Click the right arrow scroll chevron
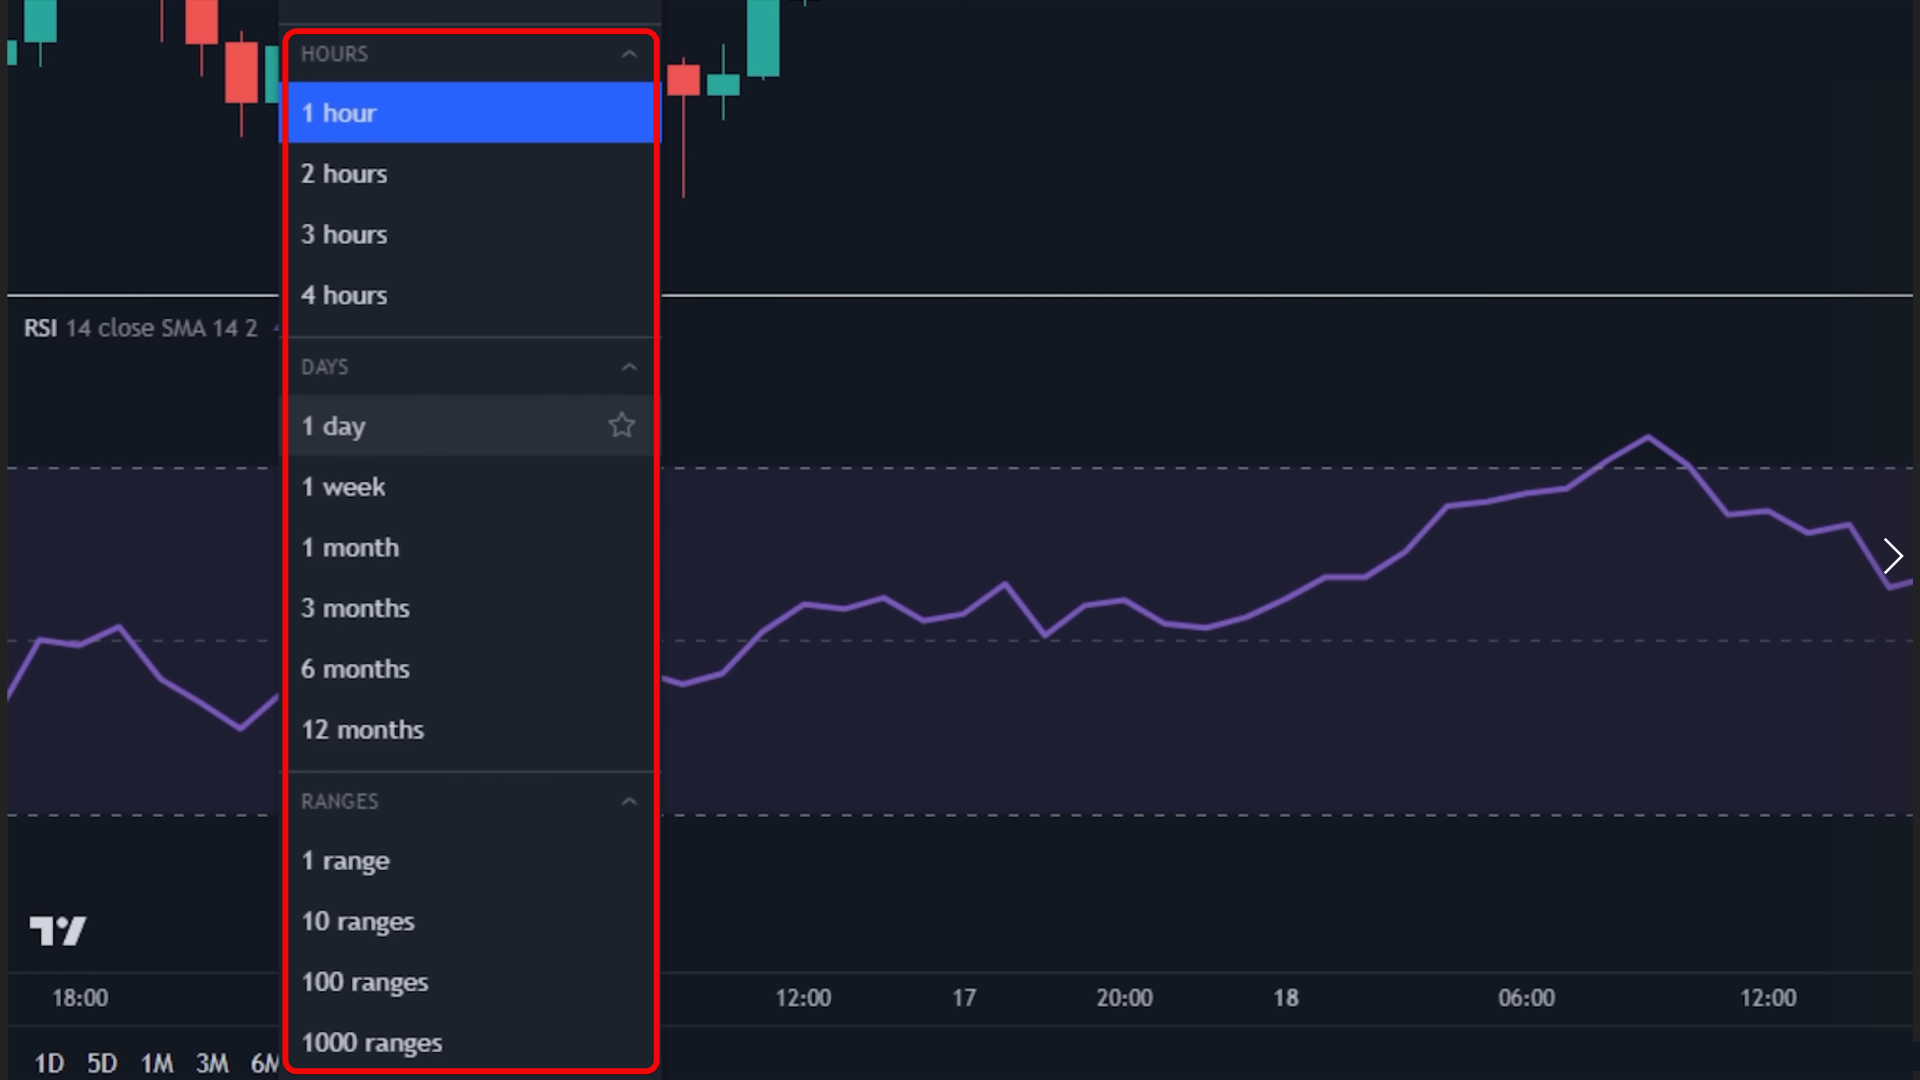The height and width of the screenshot is (1080, 1920). tap(1892, 556)
